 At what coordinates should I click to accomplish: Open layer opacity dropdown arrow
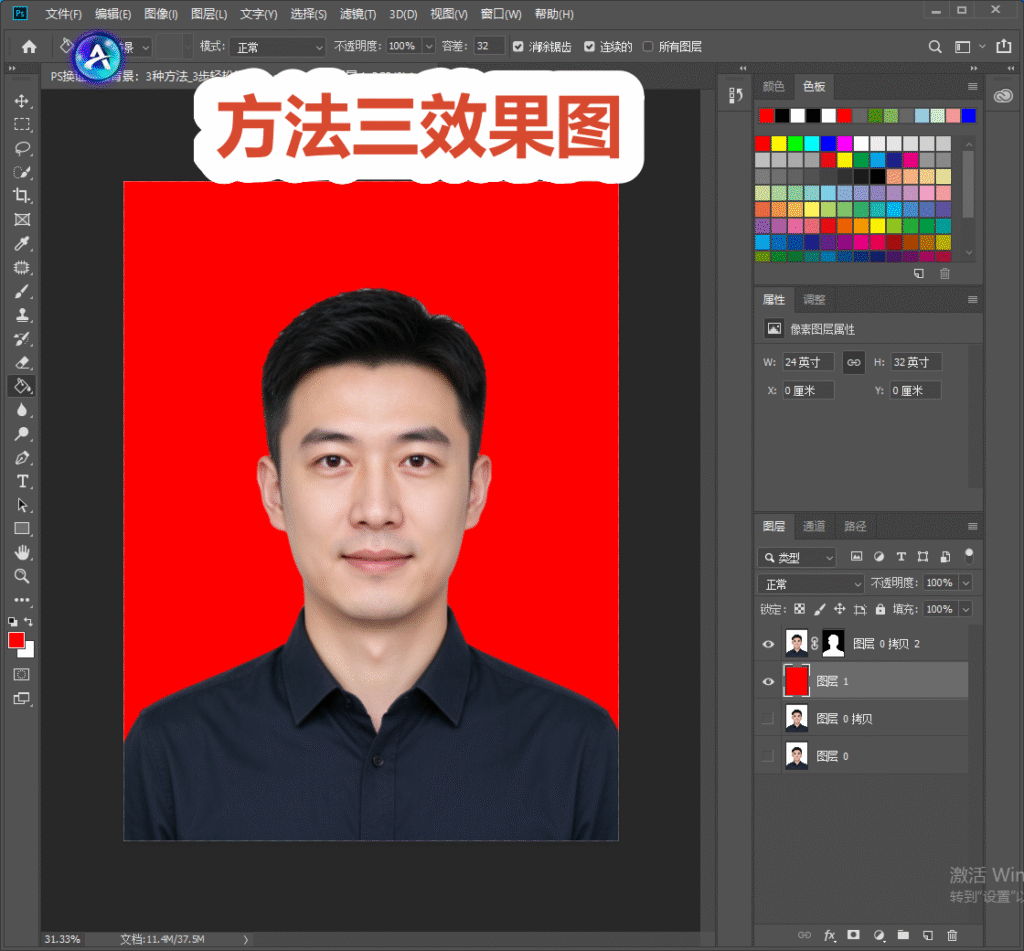coord(966,583)
